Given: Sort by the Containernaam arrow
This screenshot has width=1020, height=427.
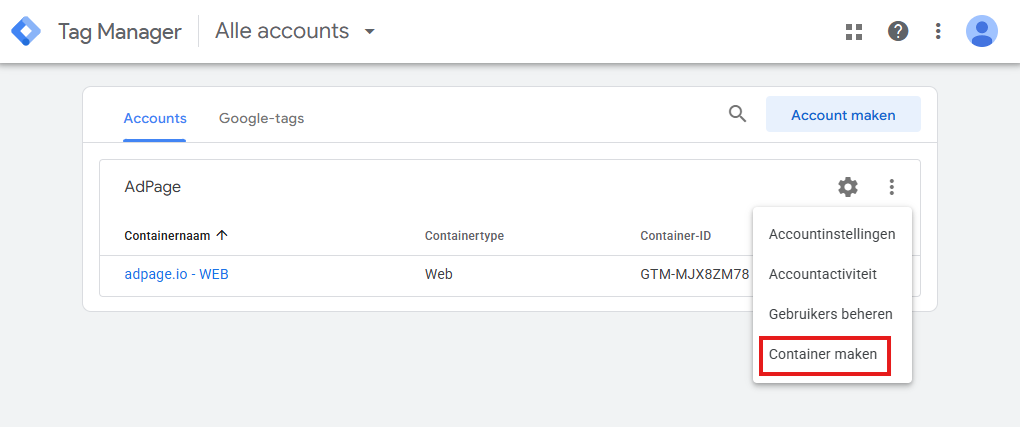Looking at the screenshot, I should coord(222,235).
